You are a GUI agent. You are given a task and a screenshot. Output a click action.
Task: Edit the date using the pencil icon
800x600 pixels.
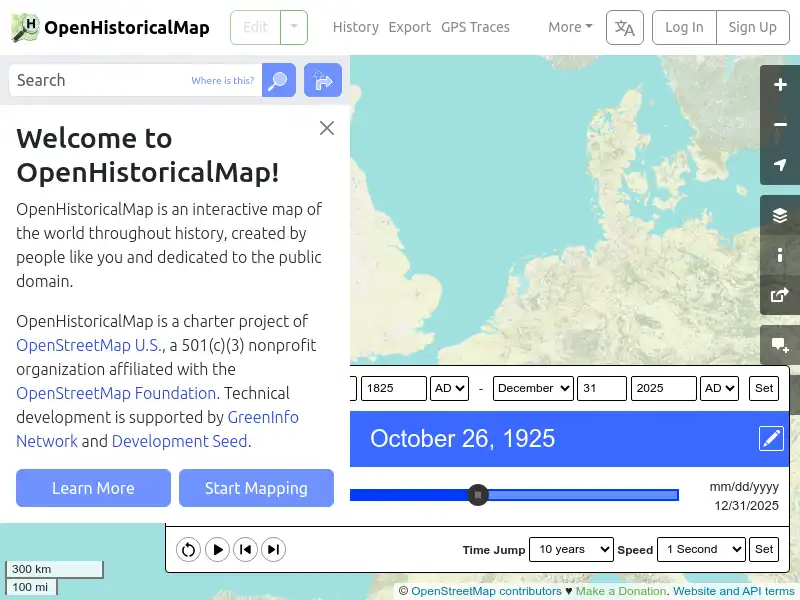click(771, 438)
